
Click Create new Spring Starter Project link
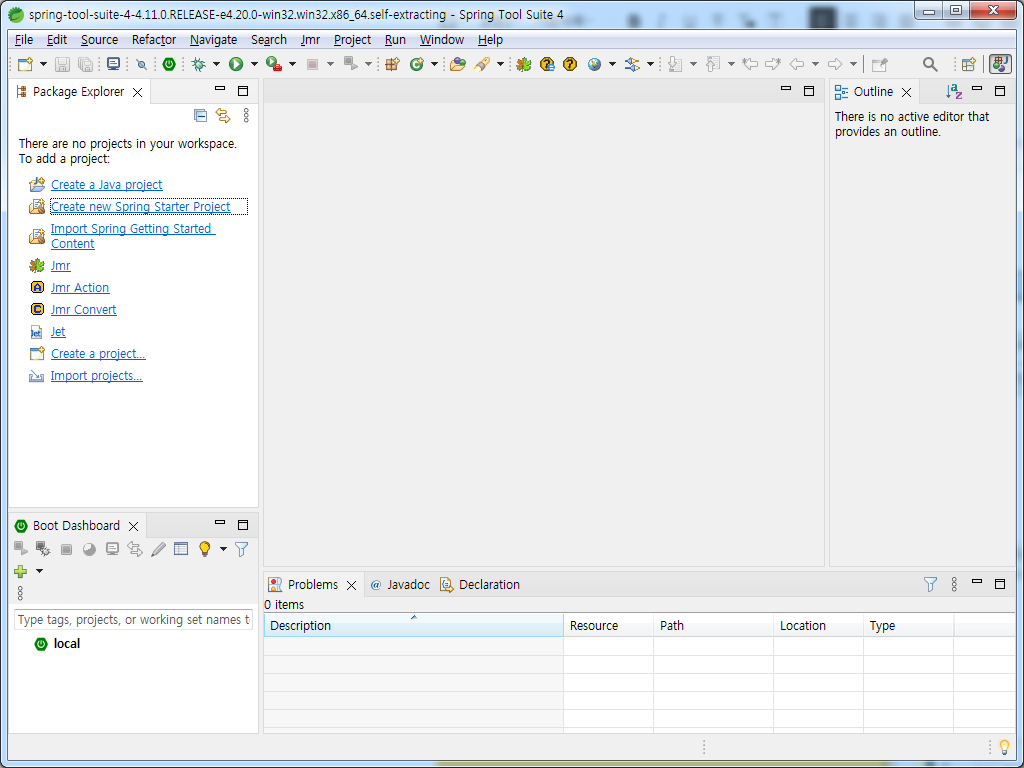[140, 206]
